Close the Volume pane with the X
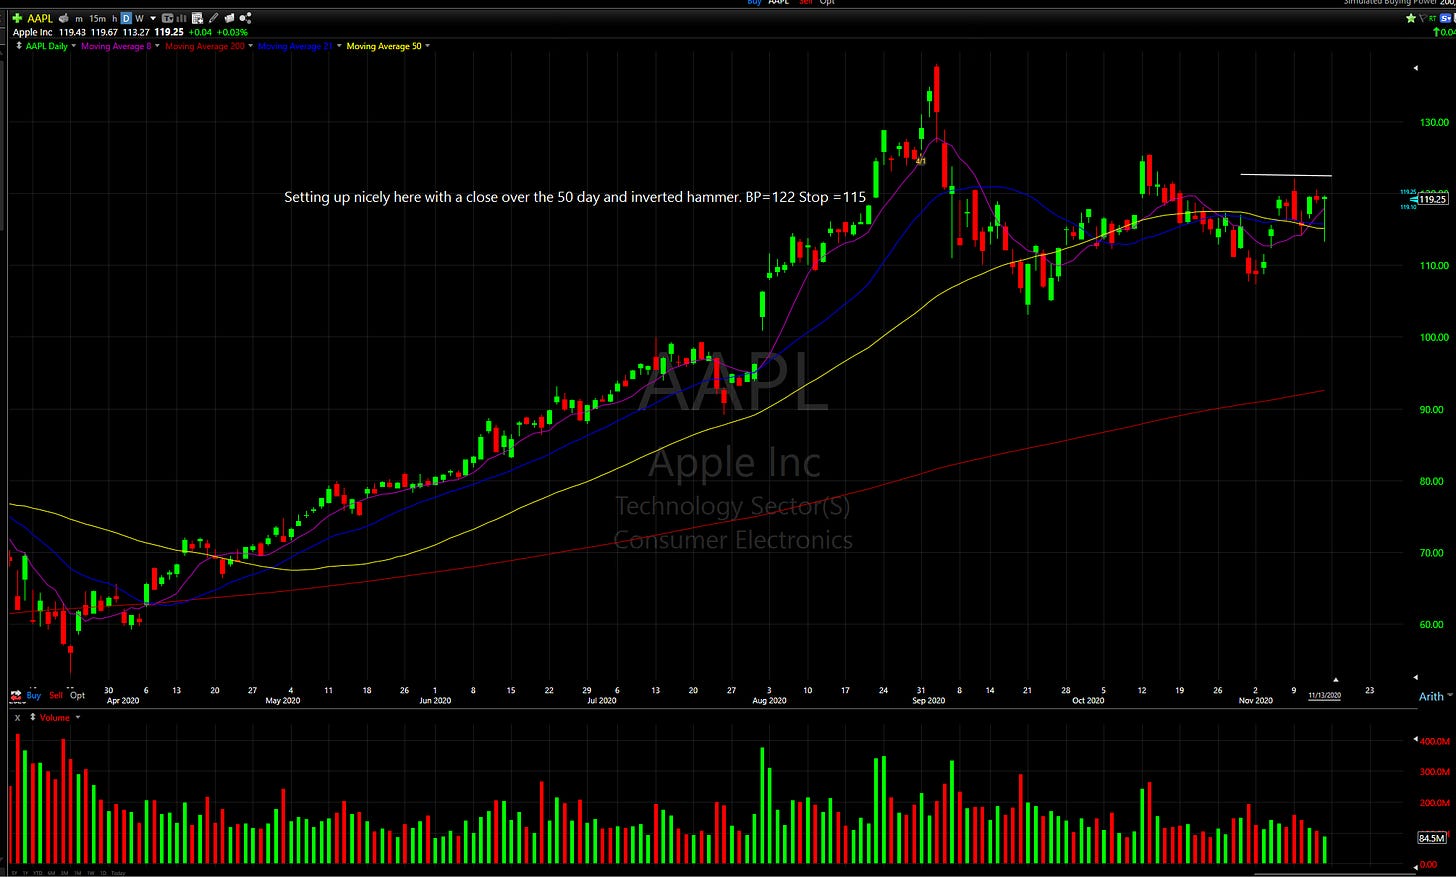The width and height of the screenshot is (1456, 877). pyautogui.click(x=17, y=717)
